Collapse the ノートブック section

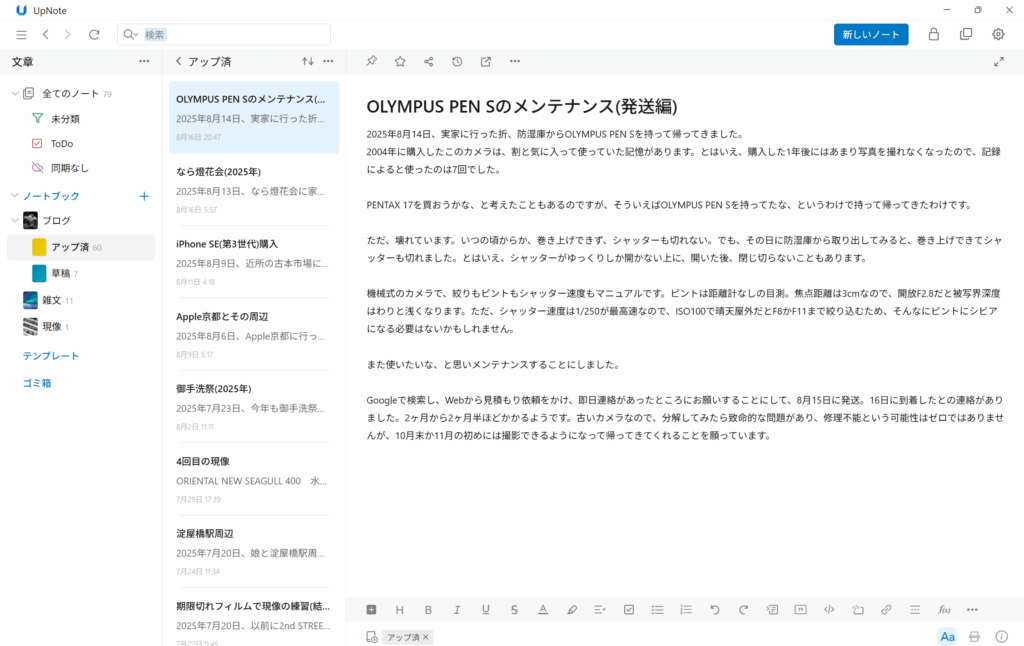coord(15,196)
